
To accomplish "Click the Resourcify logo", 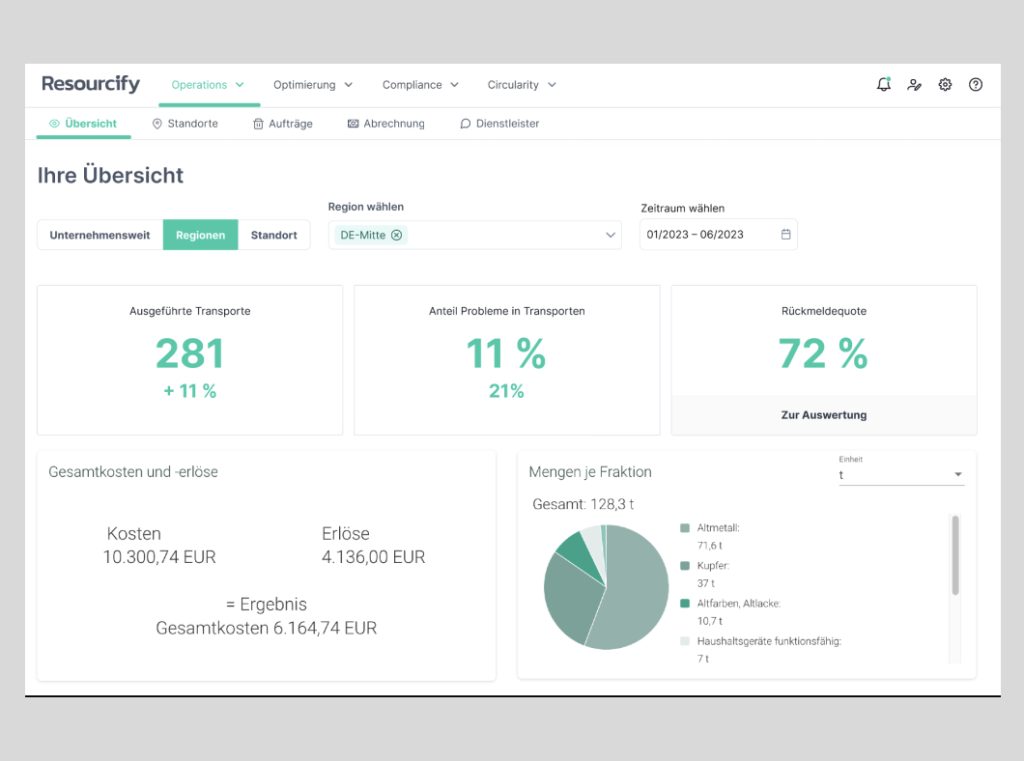I will point(91,85).
